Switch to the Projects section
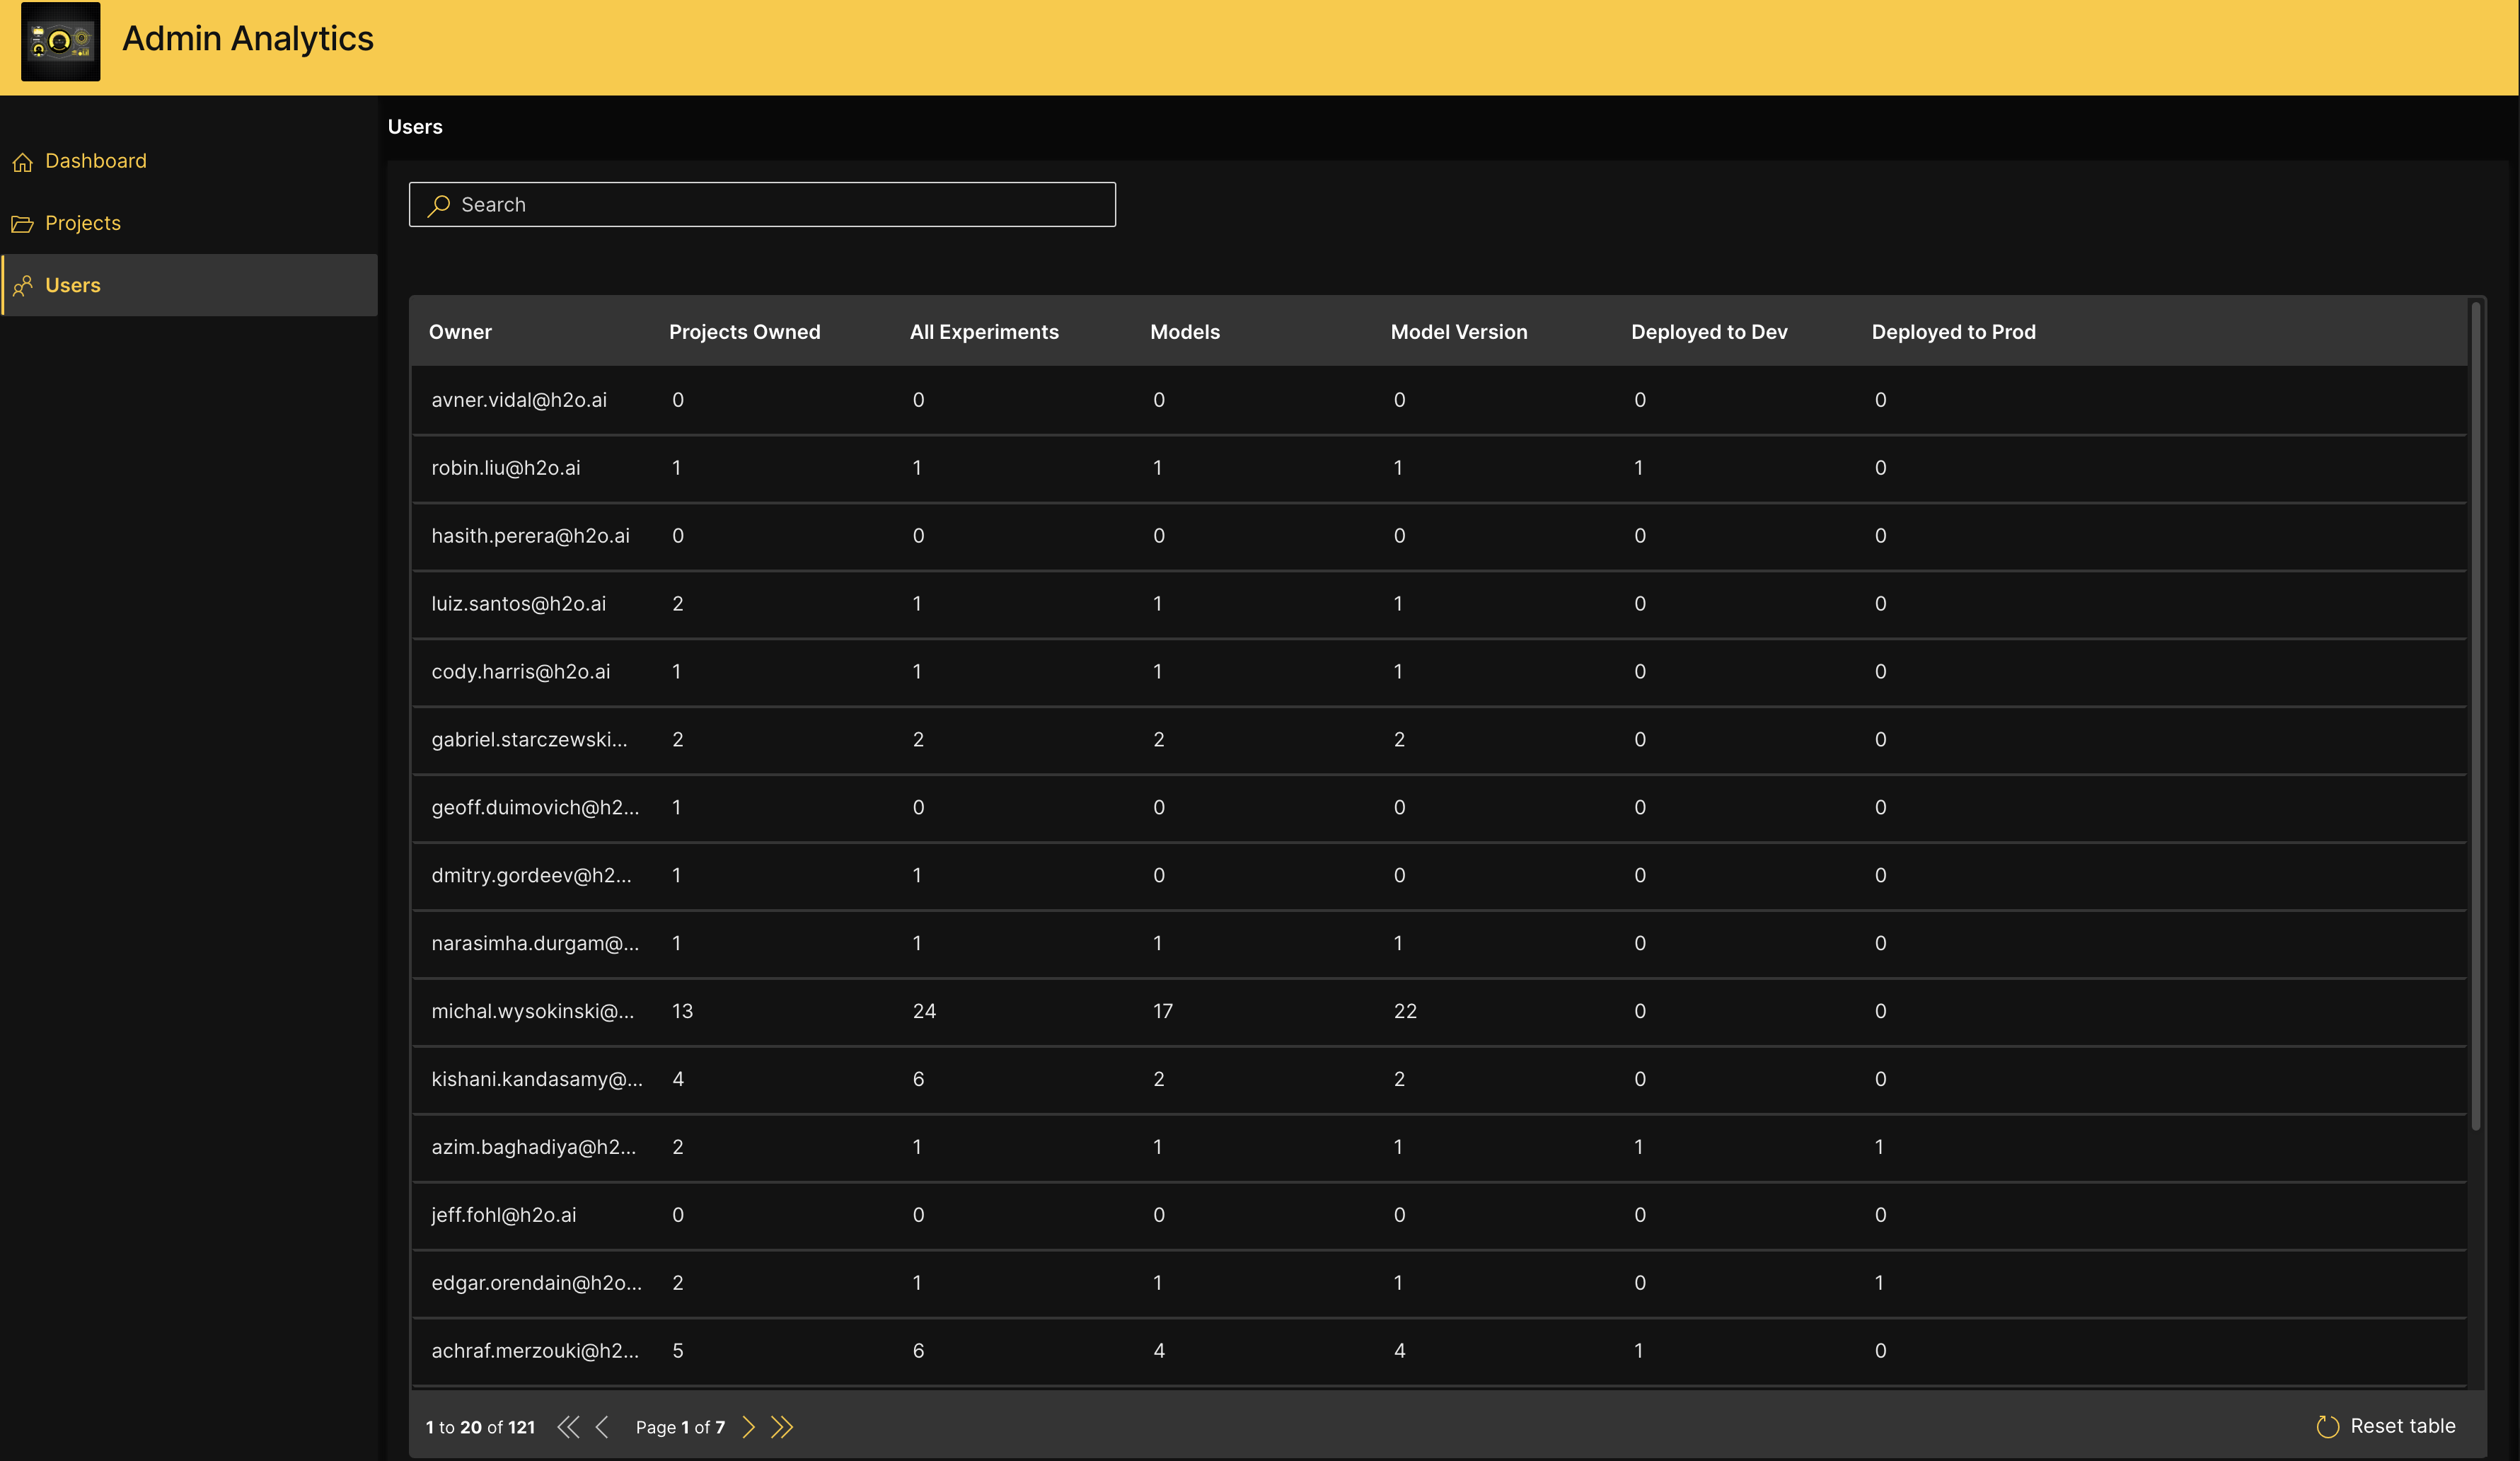 tap(84, 223)
